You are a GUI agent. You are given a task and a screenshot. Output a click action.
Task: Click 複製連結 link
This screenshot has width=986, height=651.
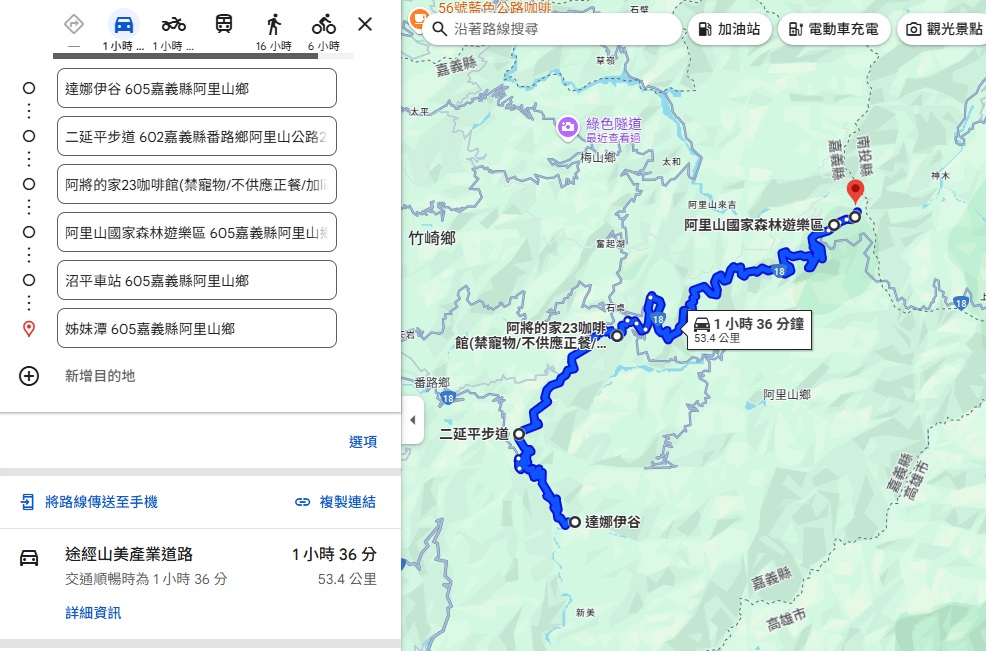click(348, 502)
